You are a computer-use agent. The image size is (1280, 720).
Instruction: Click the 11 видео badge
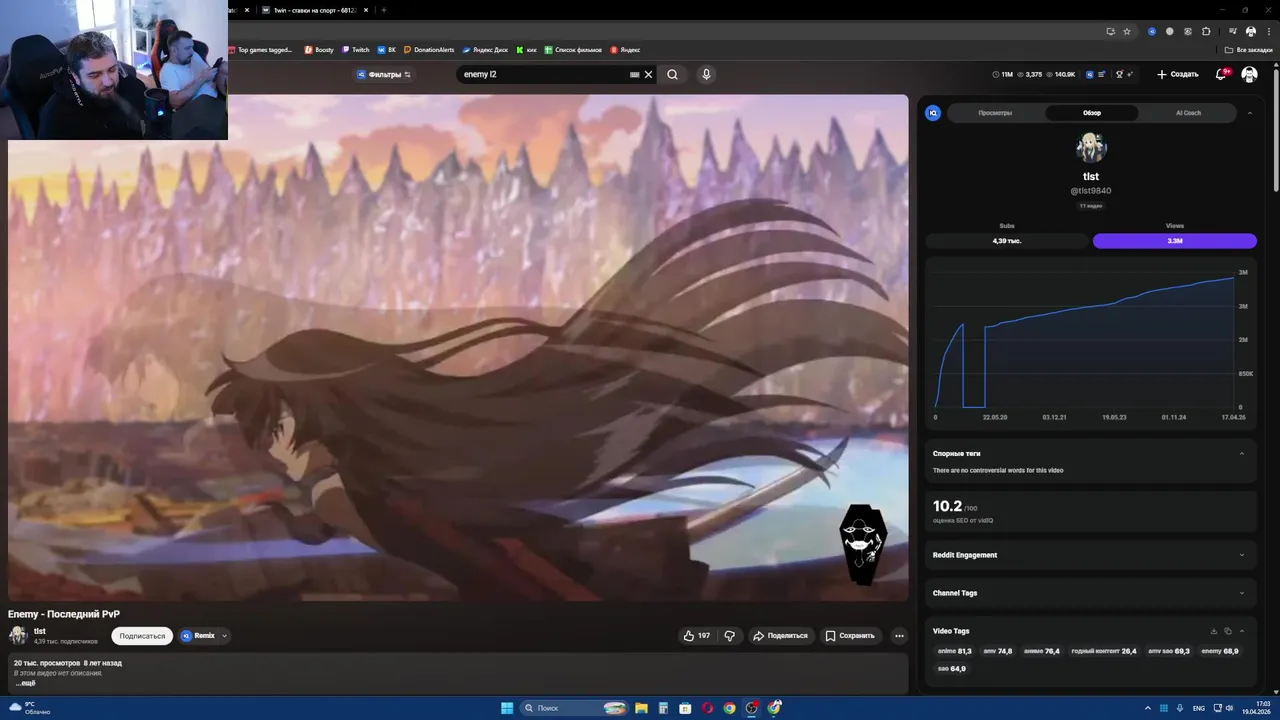(x=1091, y=206)
